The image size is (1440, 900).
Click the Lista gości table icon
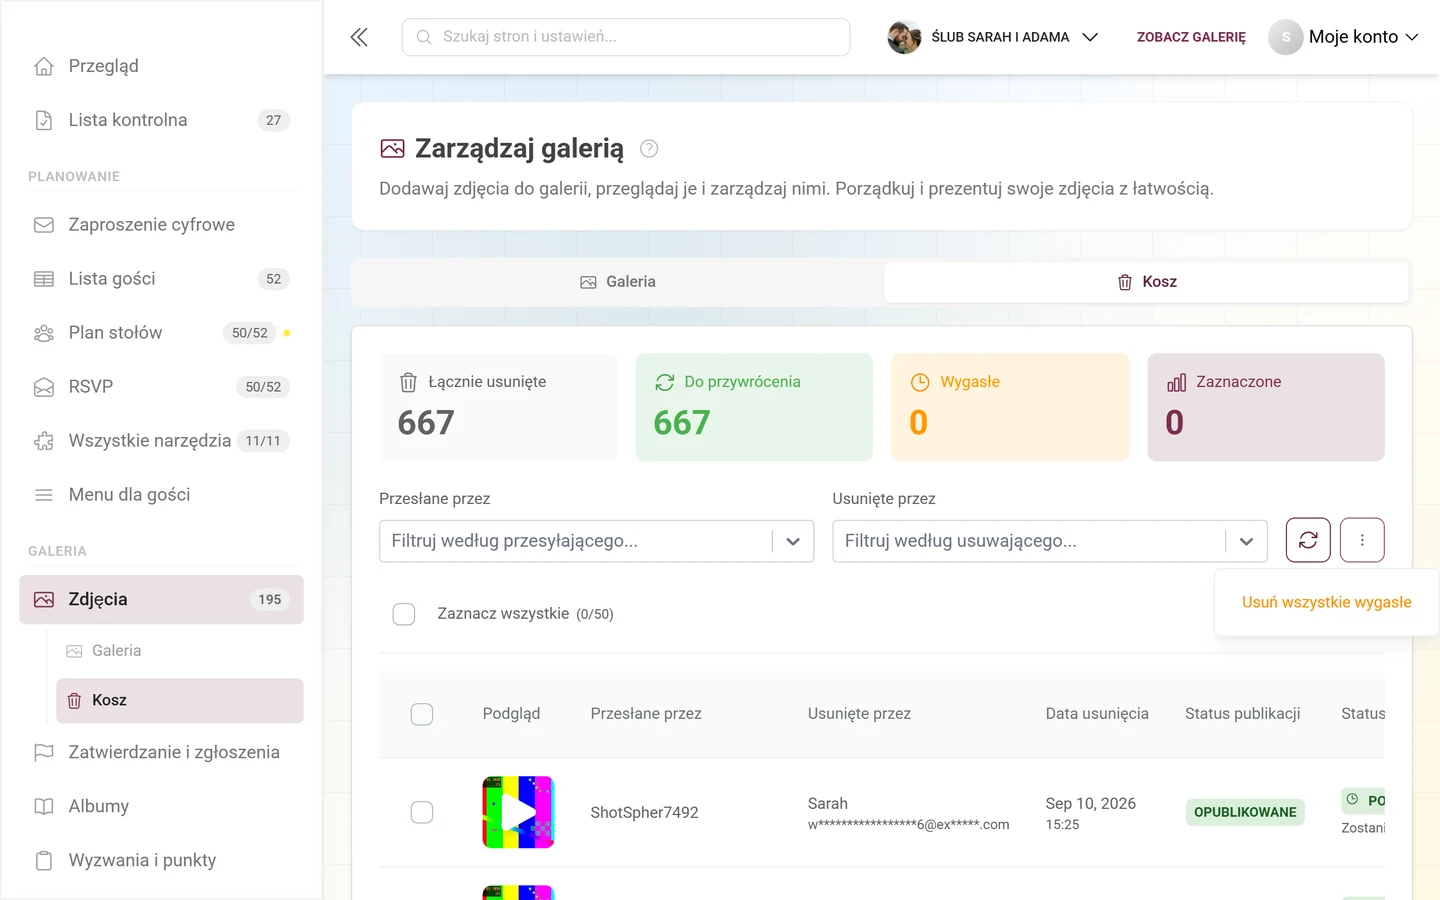click(44, 279)
